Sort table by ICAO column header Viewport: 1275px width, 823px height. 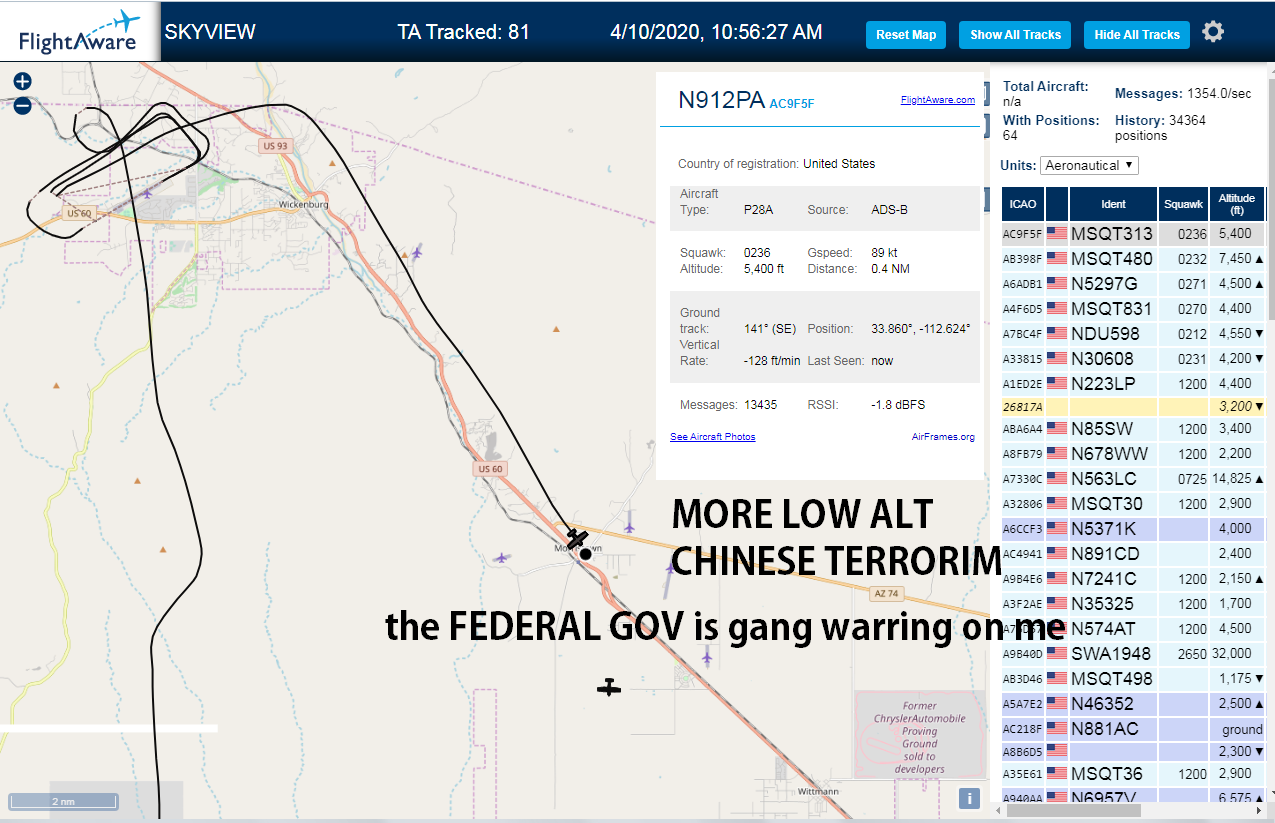point(1023,204)
